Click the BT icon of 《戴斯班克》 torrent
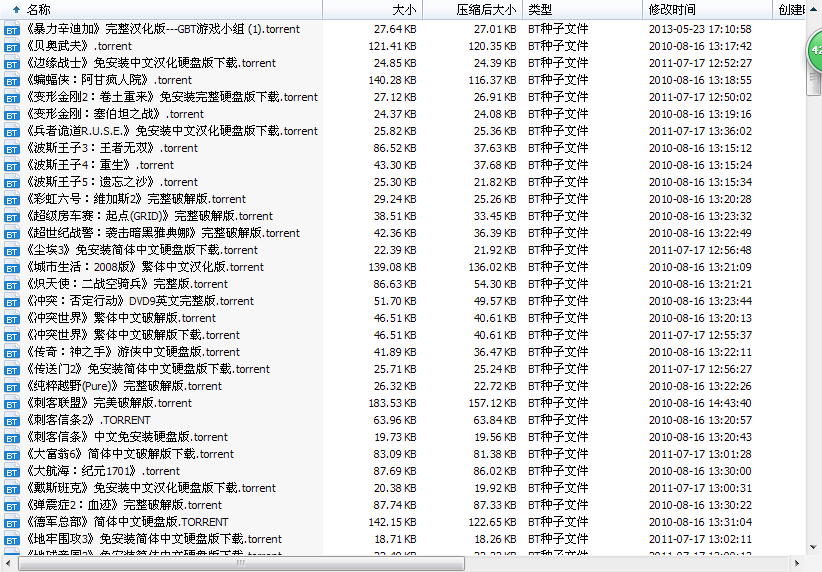The height and width of the screenshot is (572, 822). coord(12,488)
